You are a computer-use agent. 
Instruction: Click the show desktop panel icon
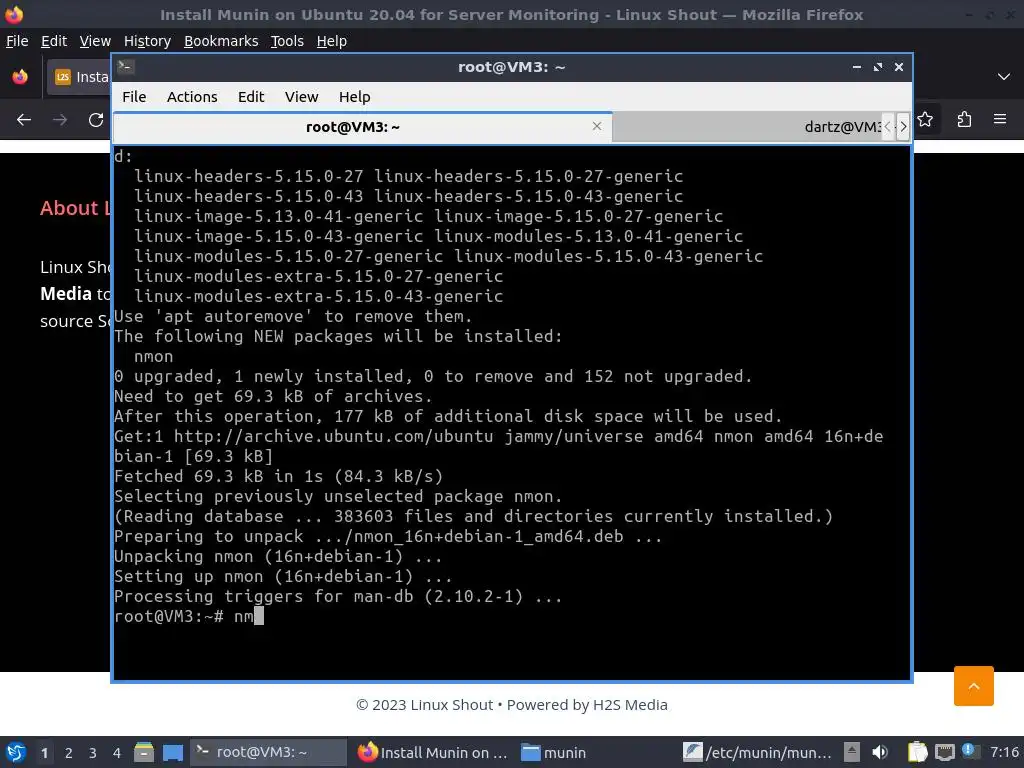click(172, 752)
